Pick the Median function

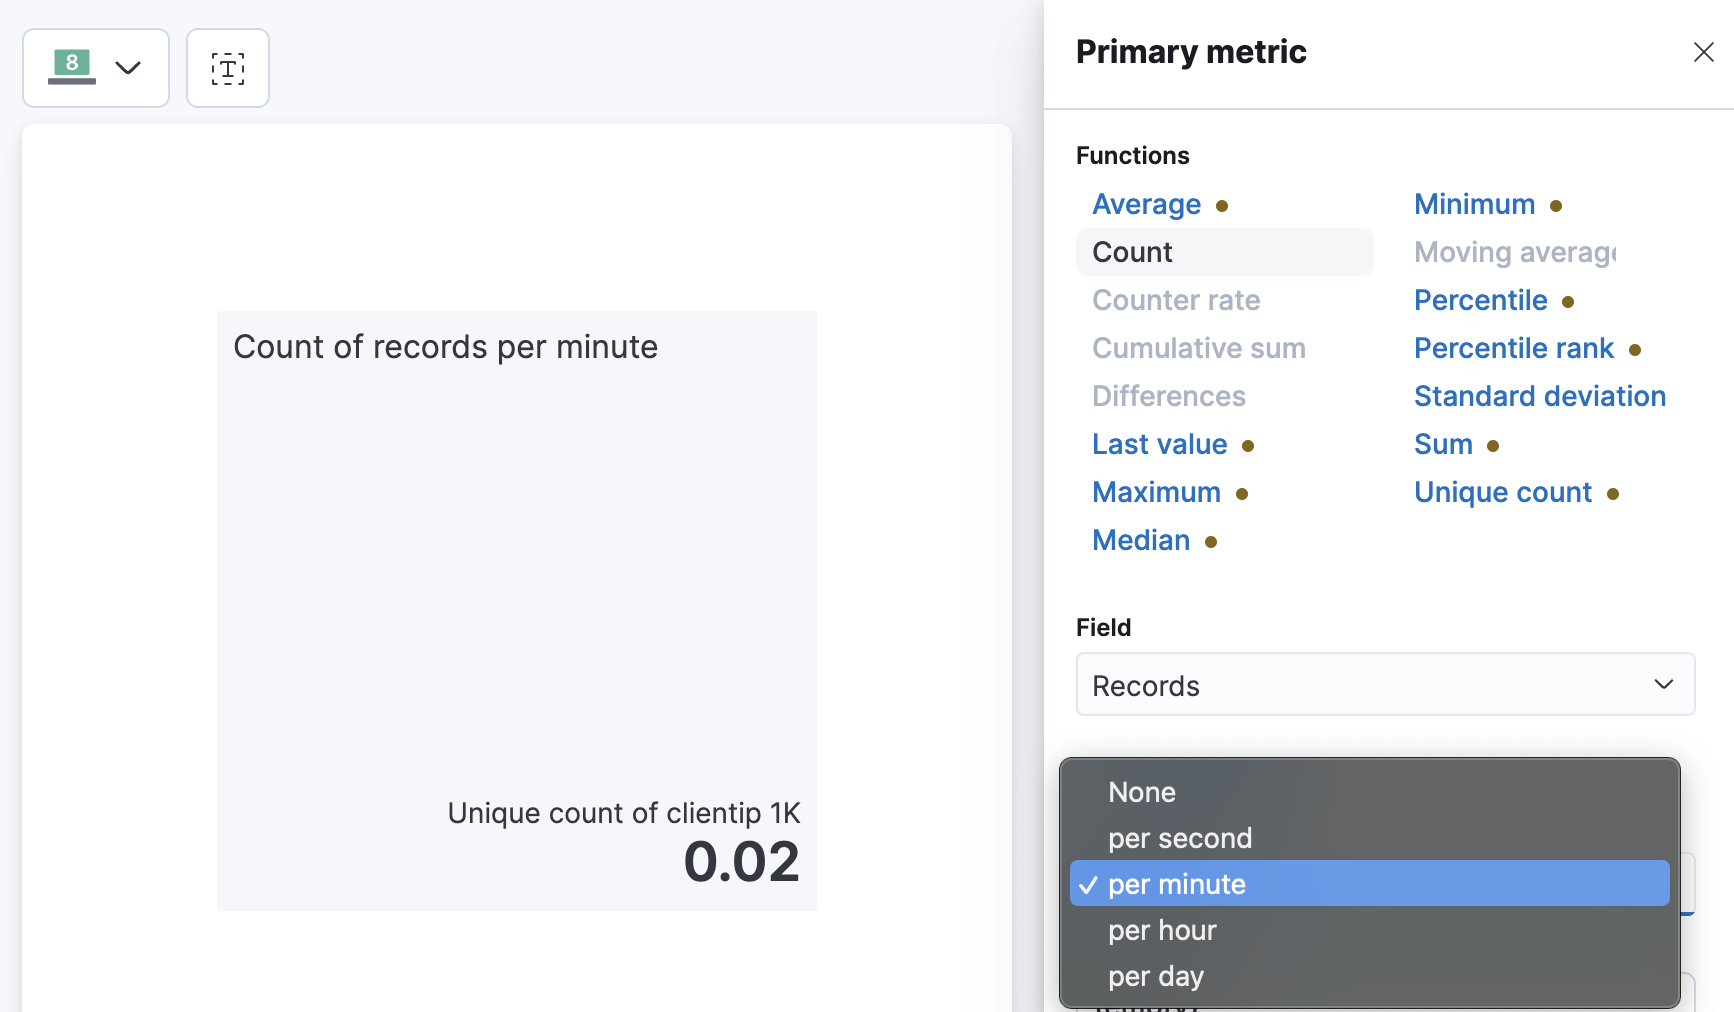pos(1140,540)
